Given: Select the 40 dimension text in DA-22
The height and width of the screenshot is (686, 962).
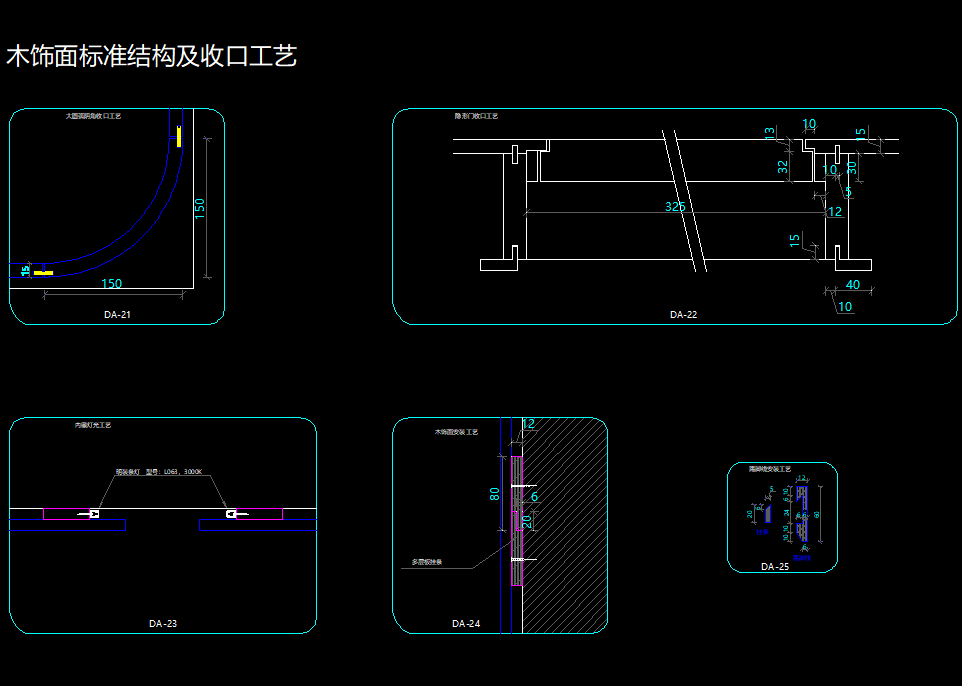Looking at the screenshot, I should pyautogui.click(x=853, y=285).
